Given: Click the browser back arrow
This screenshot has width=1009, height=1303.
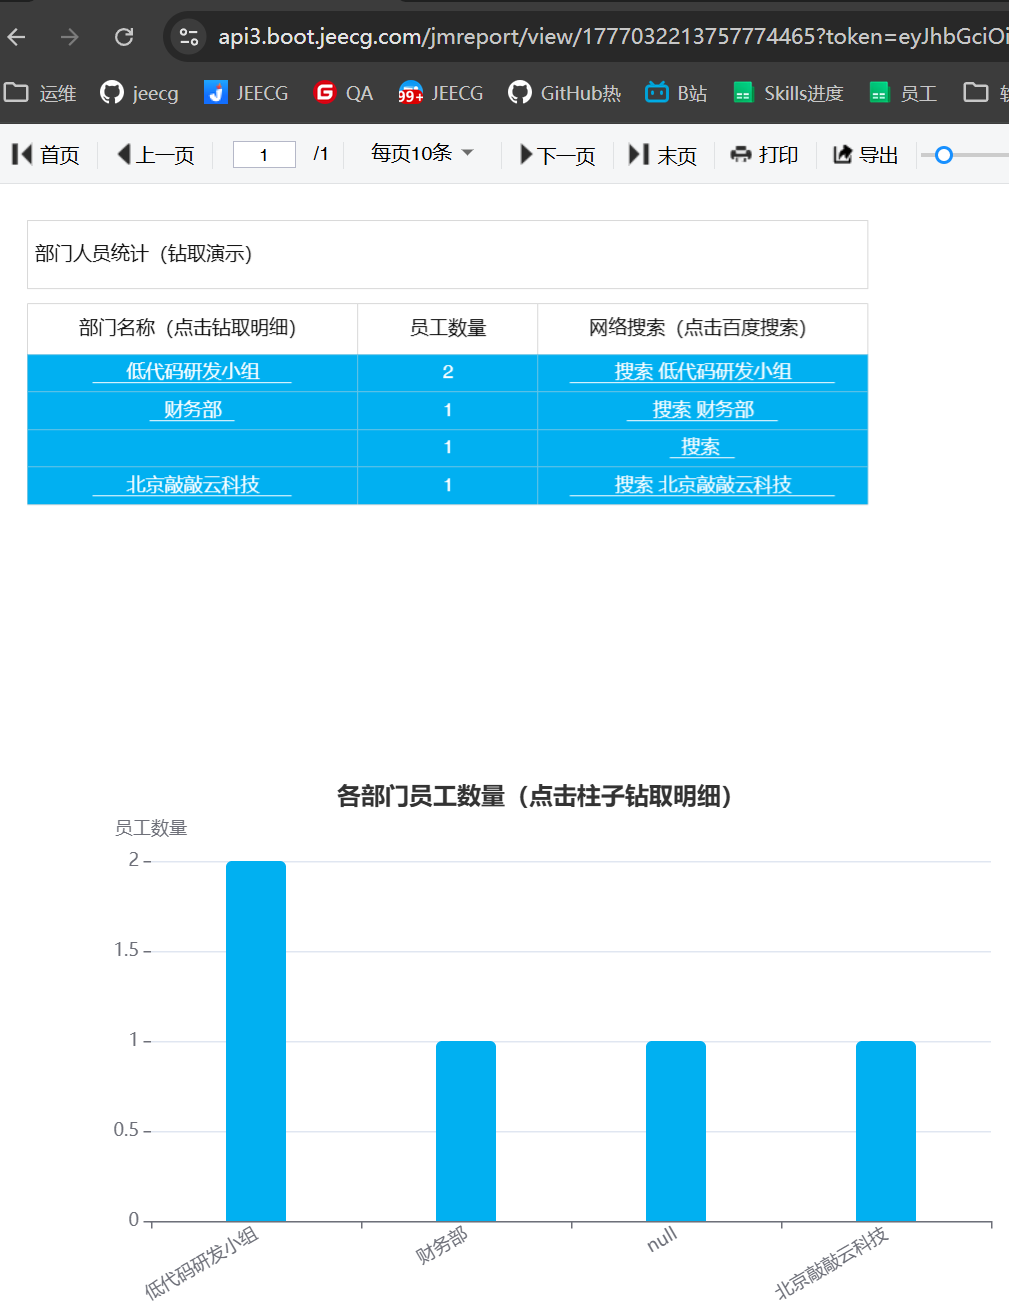Looking at the screenshot, I should coord(16,36).
